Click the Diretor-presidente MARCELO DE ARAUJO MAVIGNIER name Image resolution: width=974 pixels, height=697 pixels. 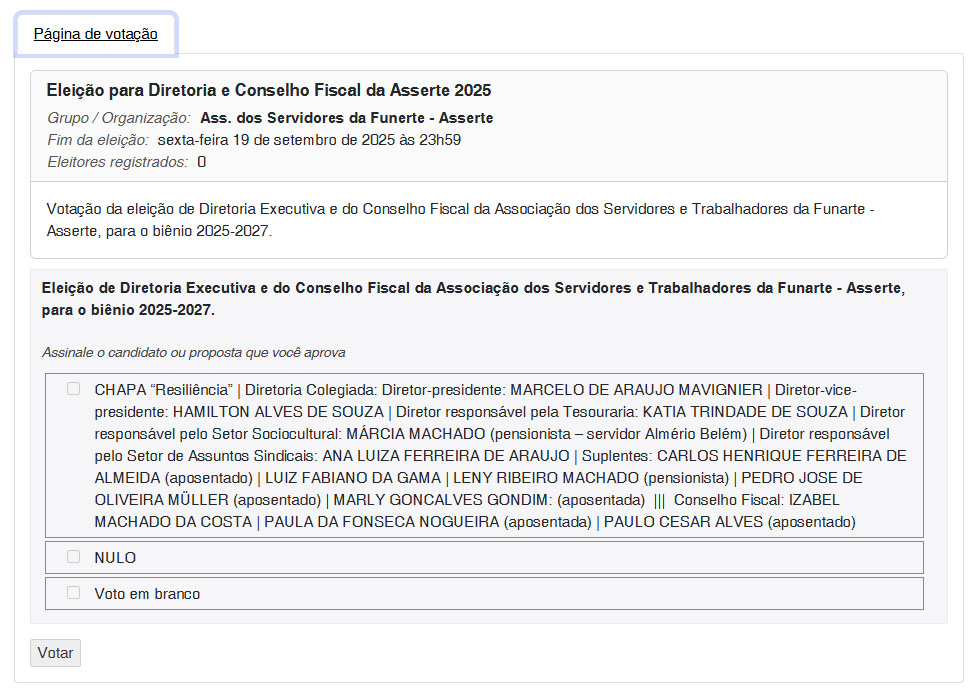coord(635,390)
